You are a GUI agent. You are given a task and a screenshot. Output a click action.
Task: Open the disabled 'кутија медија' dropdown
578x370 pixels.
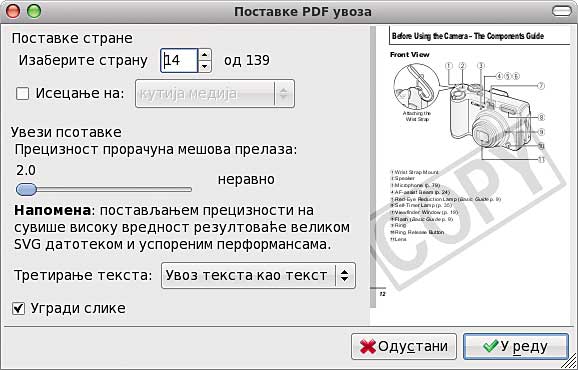215,94
